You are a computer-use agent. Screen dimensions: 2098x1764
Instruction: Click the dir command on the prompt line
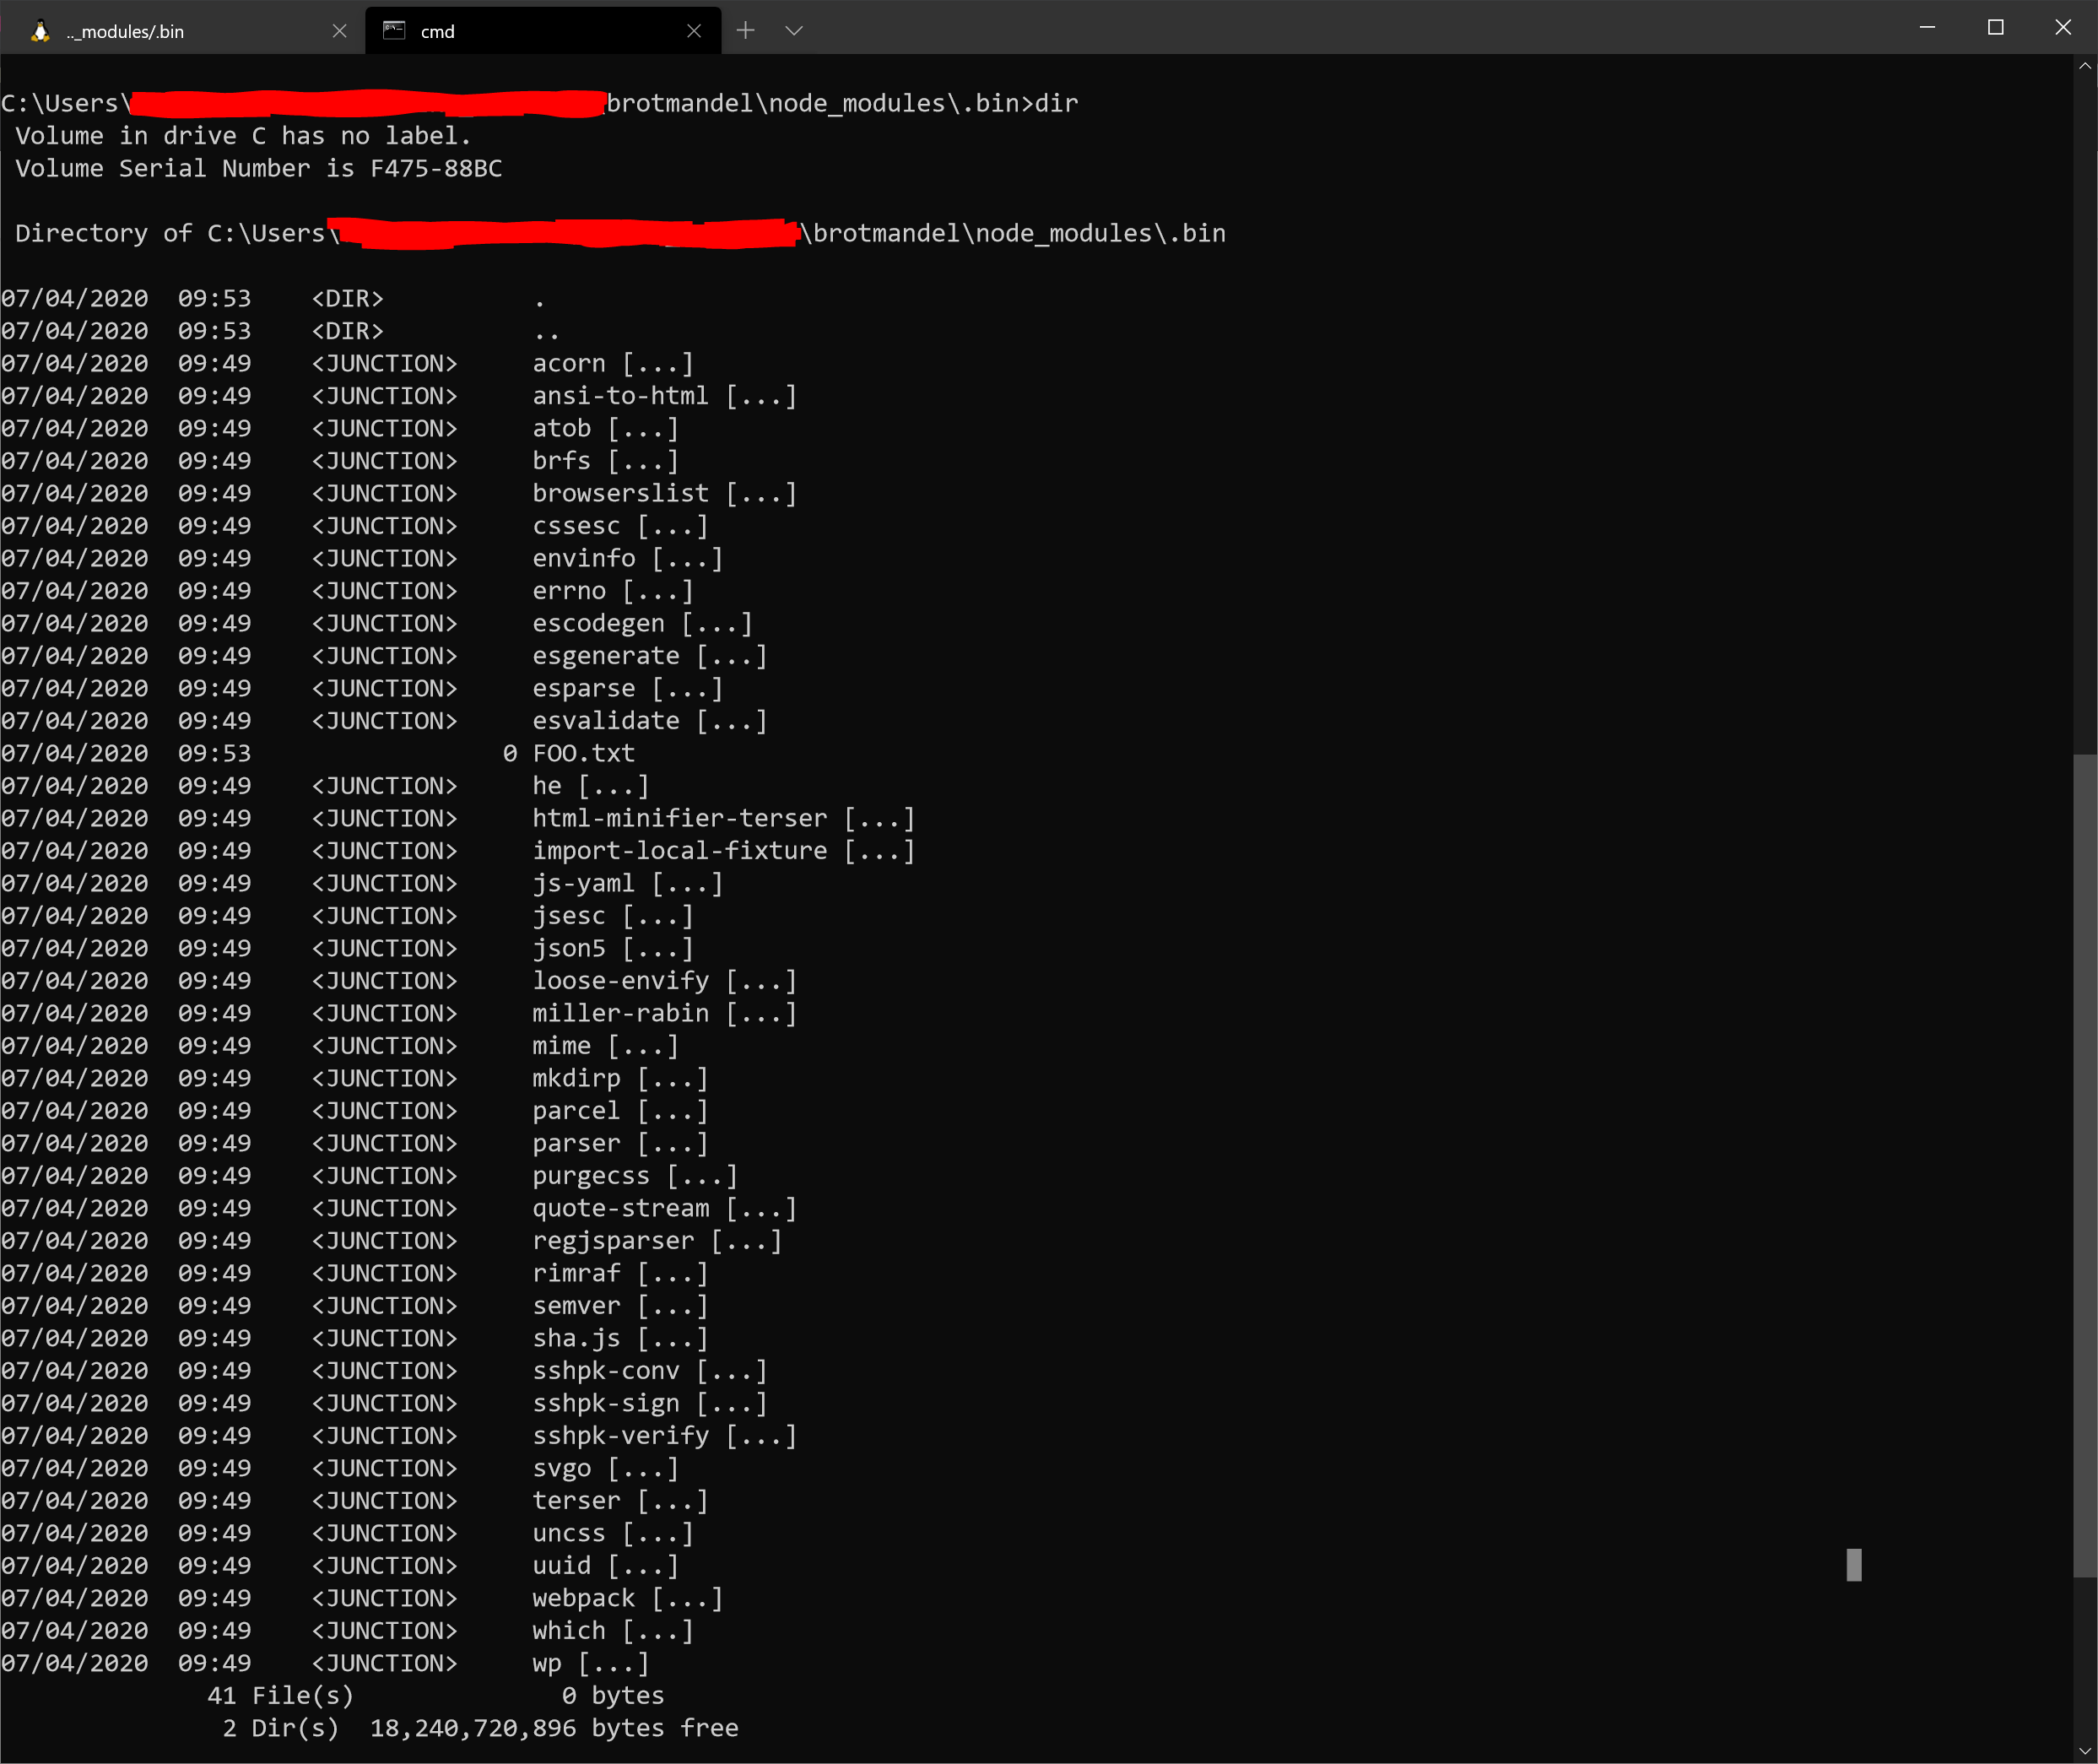coord(1059,103)
